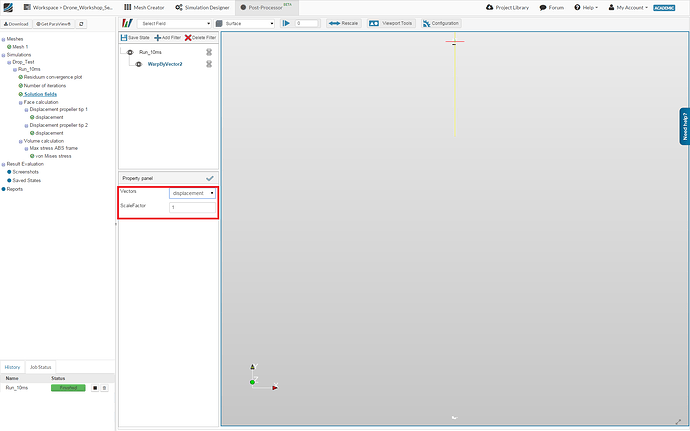Open the von Mises stress result
The width and height of the screenshot is (690, 431).
coord(53,156)
